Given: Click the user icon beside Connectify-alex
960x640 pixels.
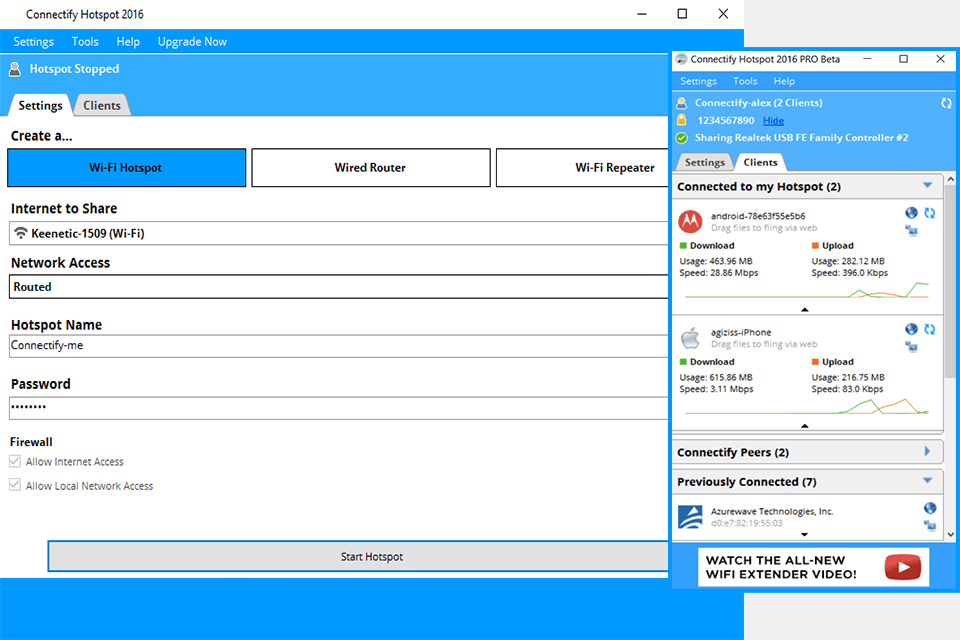Looking at the screenshot, I should (681, 103).
